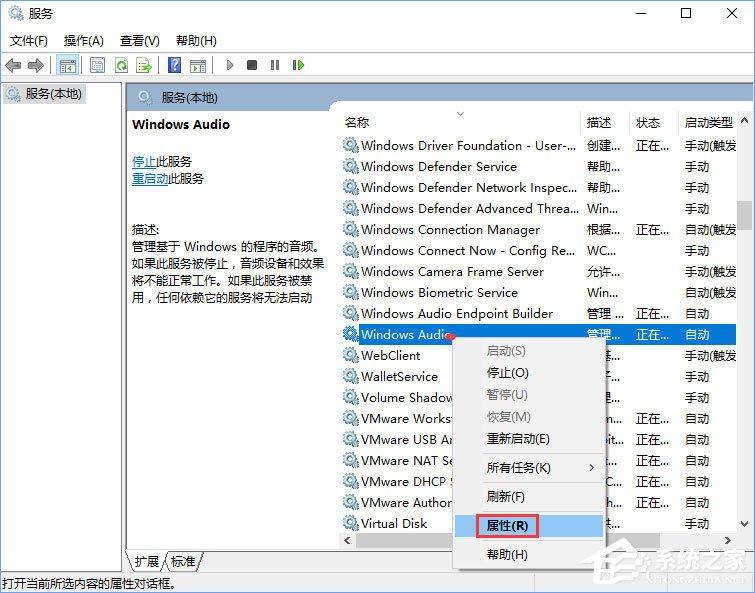Sort by the 描述 column header
Viewport: 755px width, 593px height.
[x=605, y=122]
